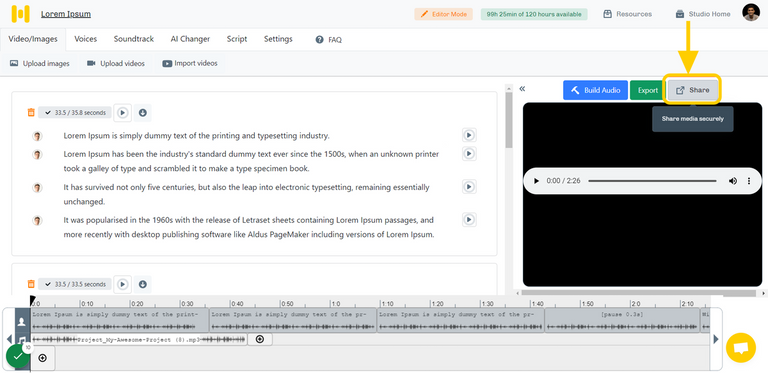The width and height of the screenshot is (768, 373).
Task: Click the '33.5 / 35.8 seconds' status badge
Action: click(x=75, y=113)
